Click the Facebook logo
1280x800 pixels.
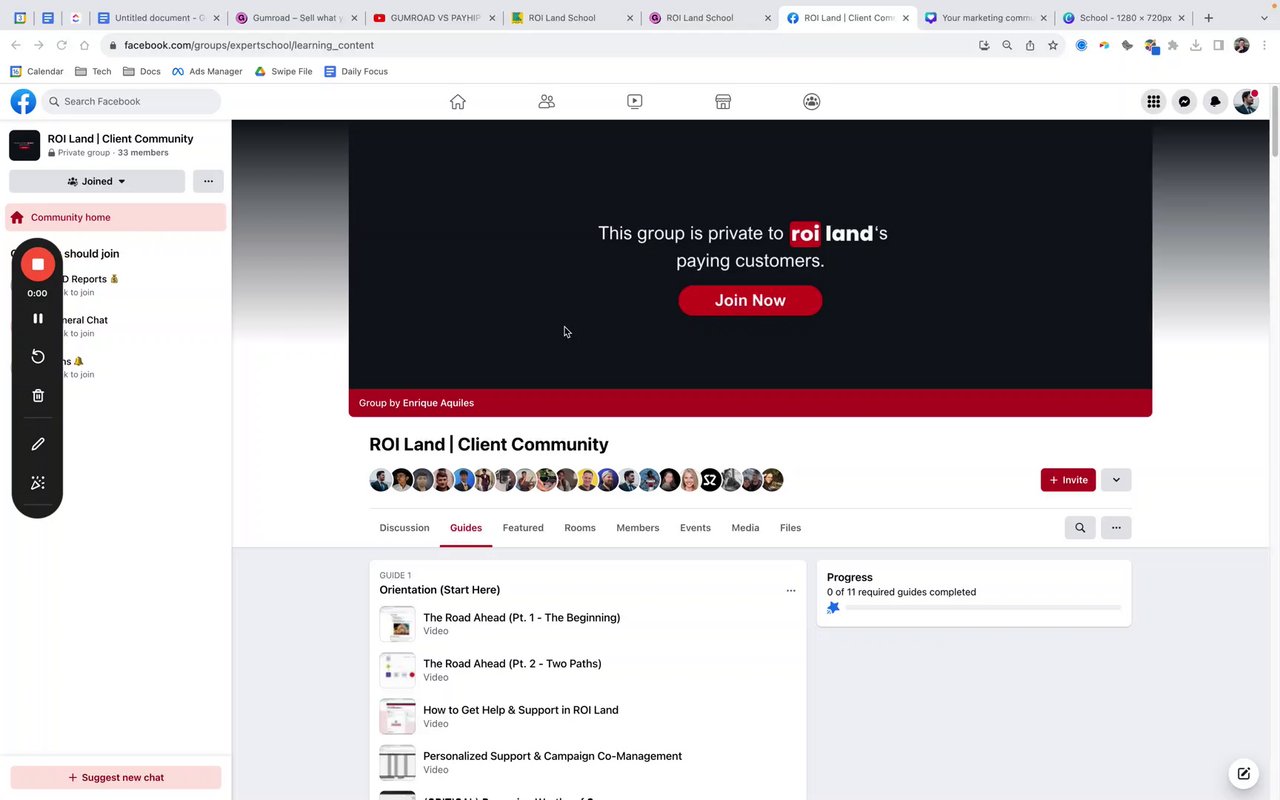coord(23,101)
